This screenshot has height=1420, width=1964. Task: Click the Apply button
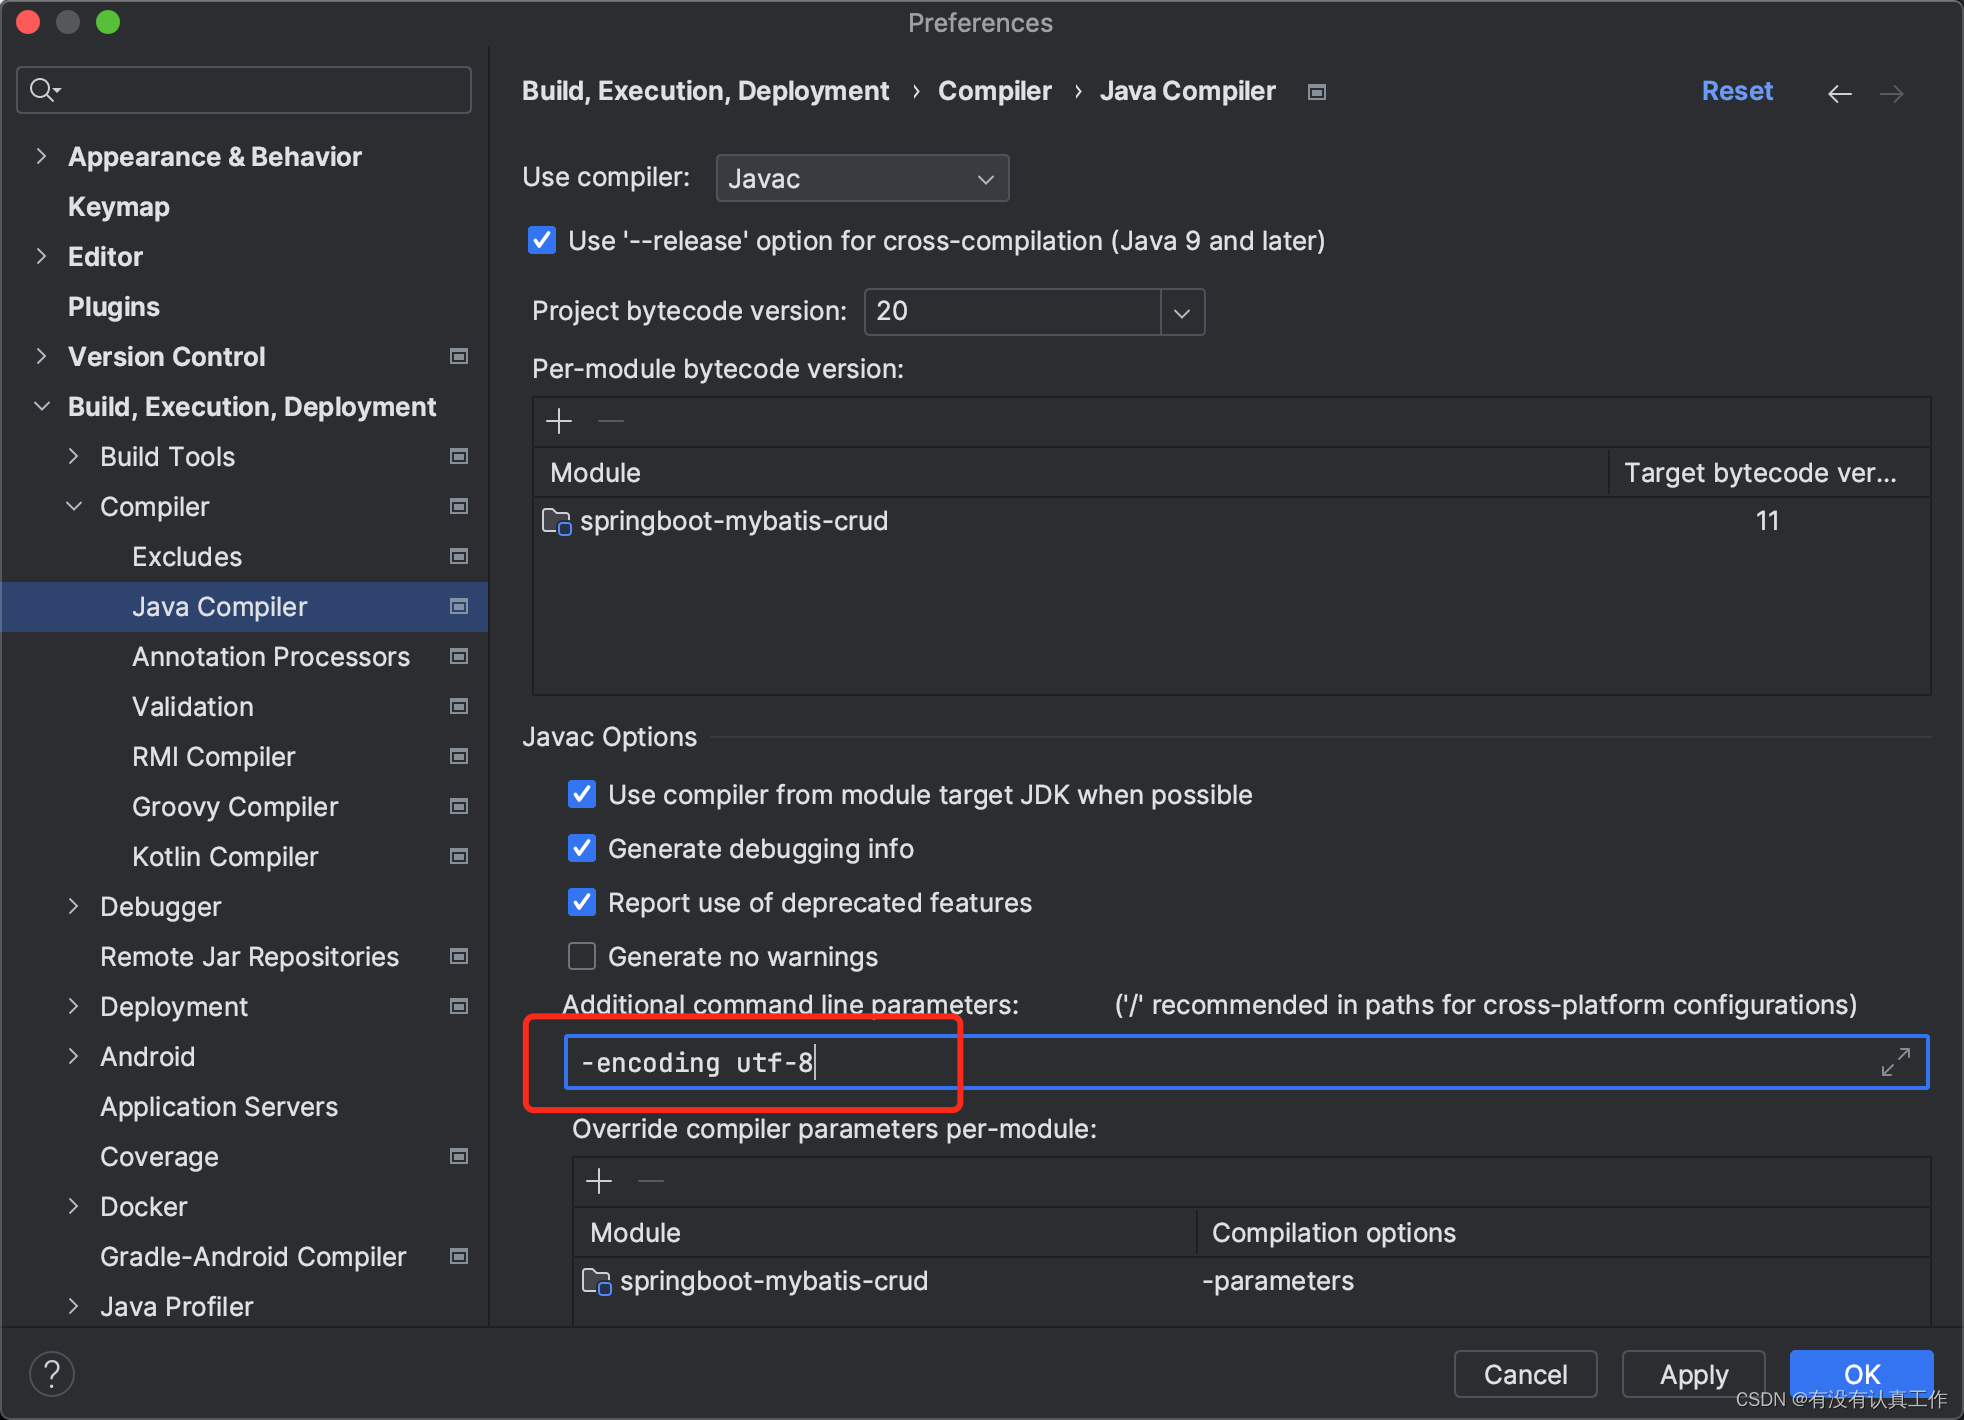point(1693,1374)
